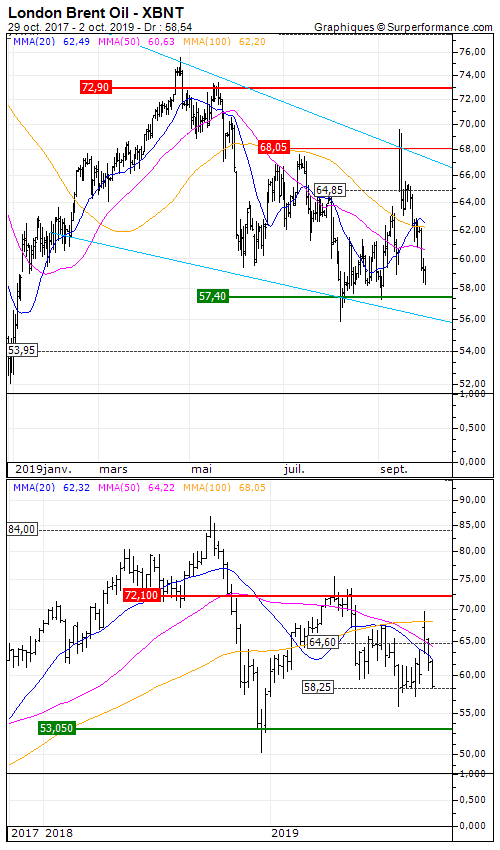The height and width of the screenshot is (850, 500).
Task: Click the green 53,050 support label
Action: coord(56,728)
